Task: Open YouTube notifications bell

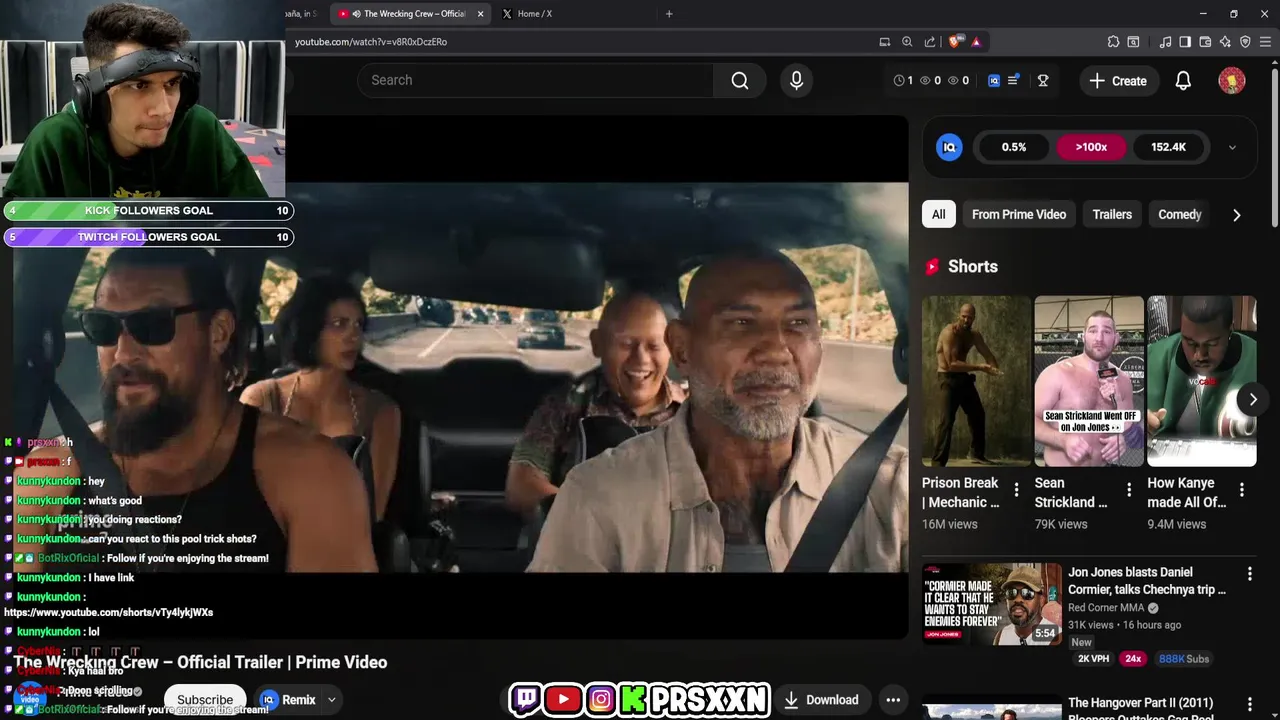Action: (x=1183, y=81)
